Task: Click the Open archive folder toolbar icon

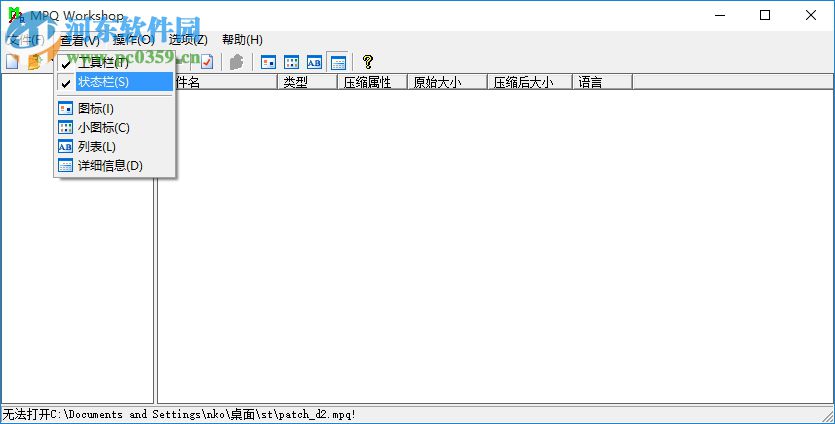Action: [35, 62]
